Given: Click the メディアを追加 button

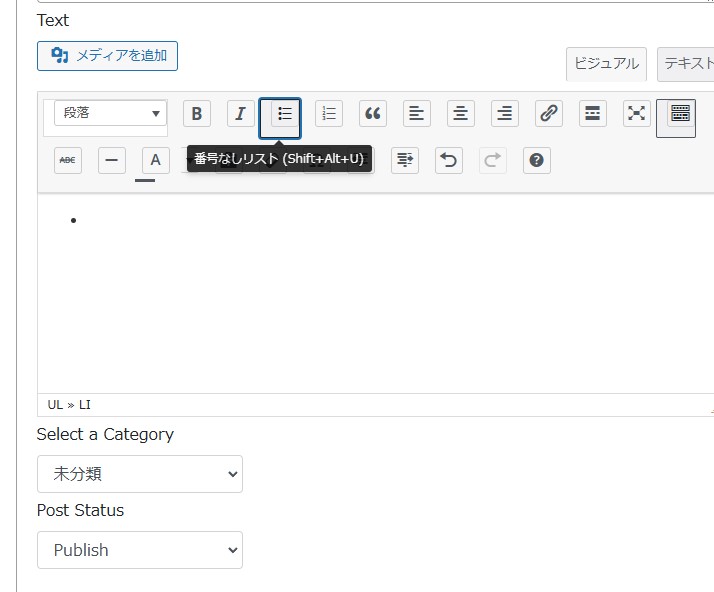Looking at the screenshot, I should point(107,56).
